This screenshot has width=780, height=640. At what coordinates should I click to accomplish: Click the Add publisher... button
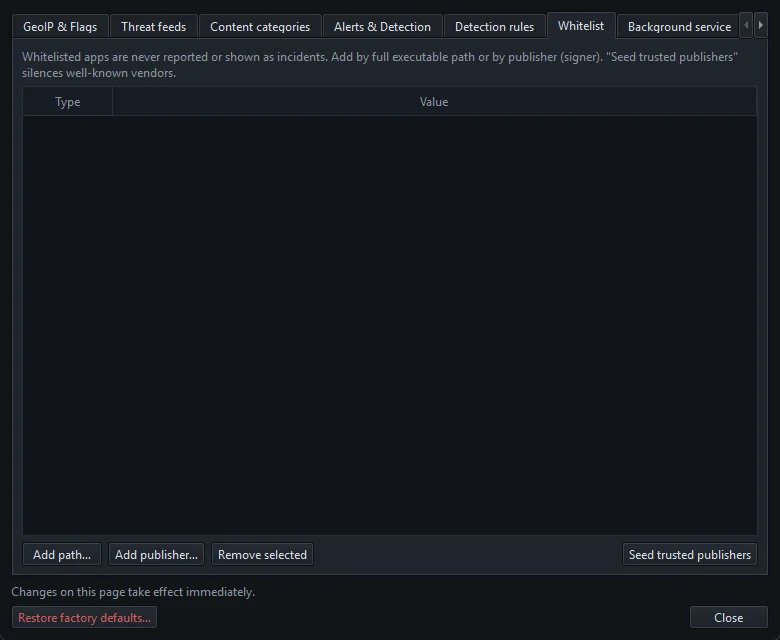156,554
